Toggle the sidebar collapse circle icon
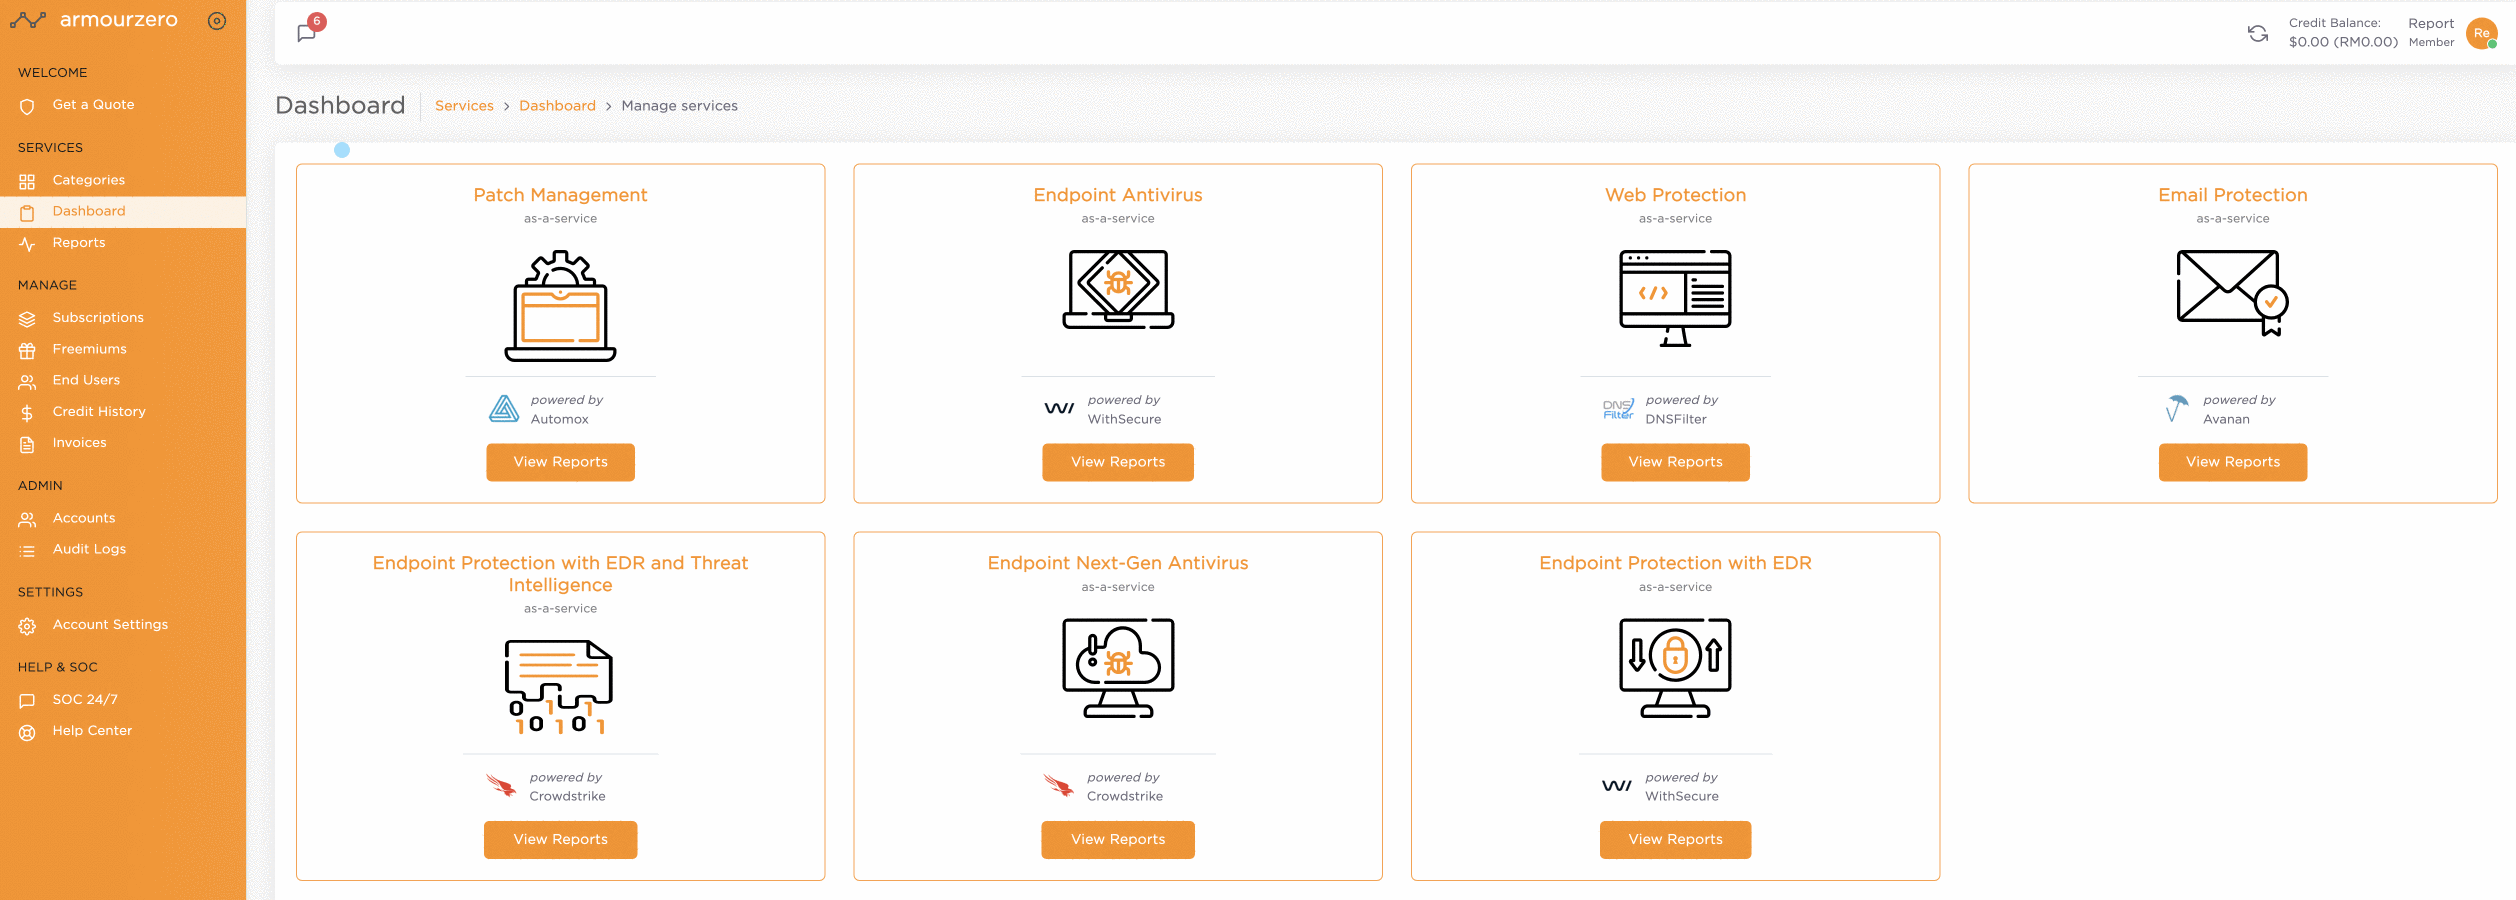The width and height of the screenshot is (2516, 900). pos(216,21)
